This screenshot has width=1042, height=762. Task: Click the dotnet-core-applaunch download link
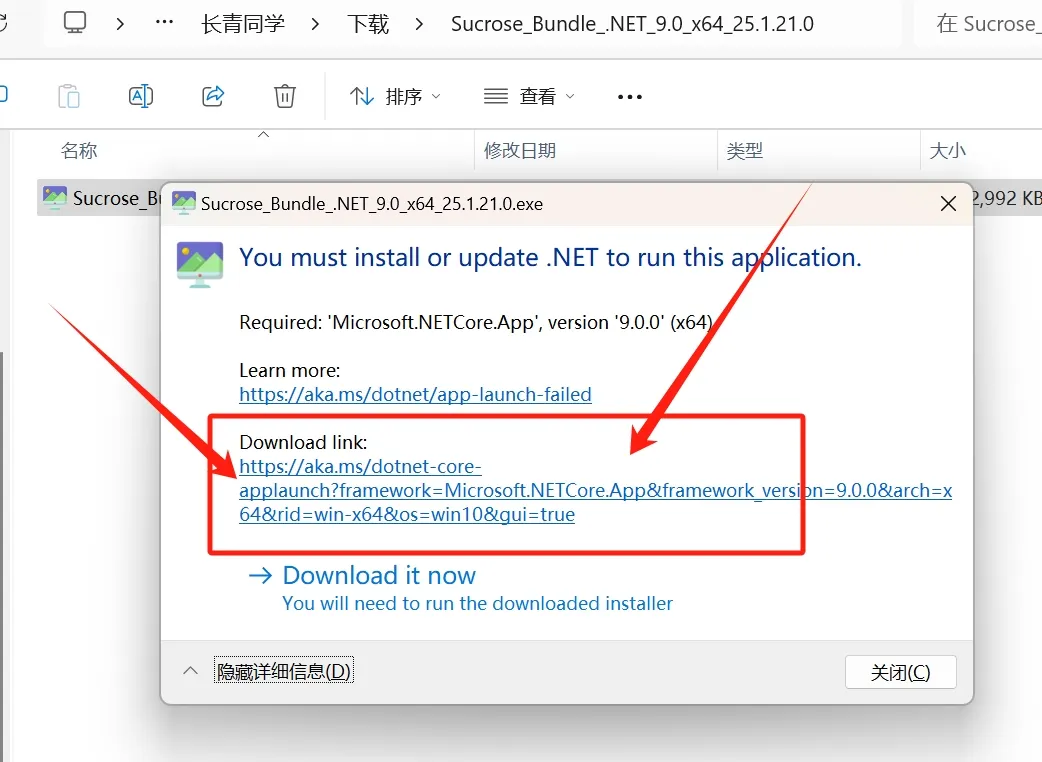[x=500, y=491]
